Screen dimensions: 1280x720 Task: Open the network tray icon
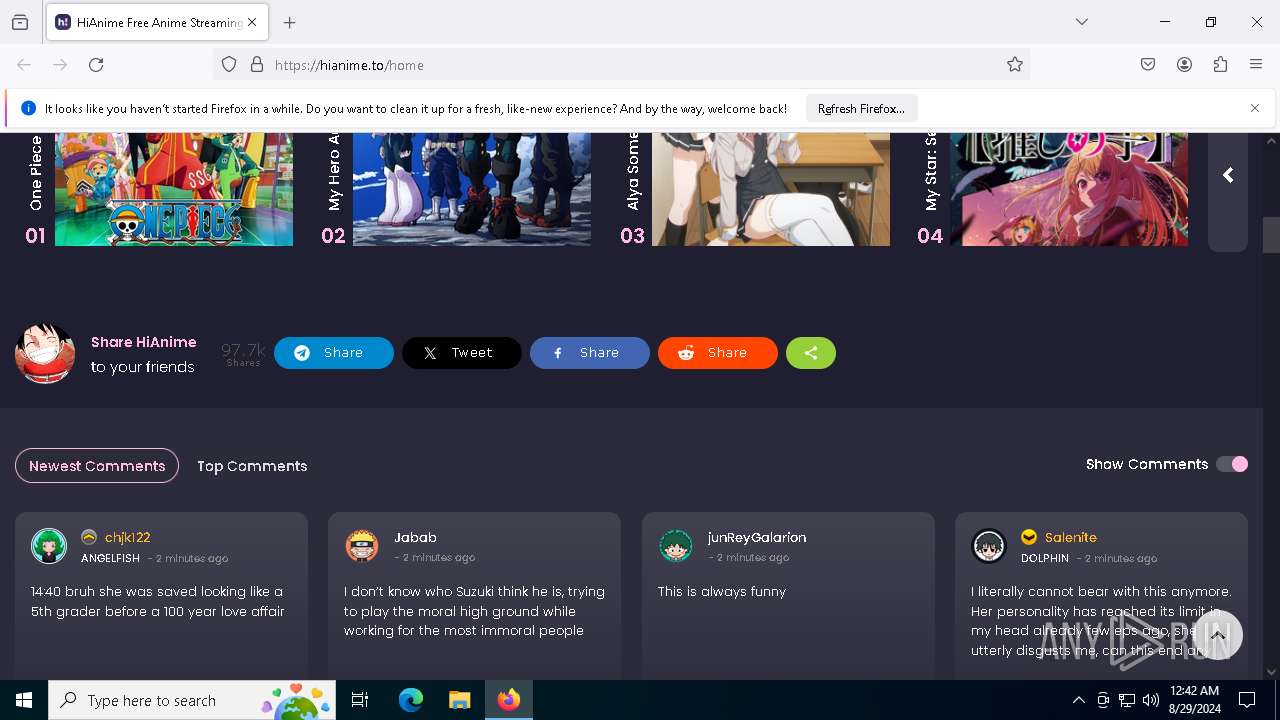1127,700
